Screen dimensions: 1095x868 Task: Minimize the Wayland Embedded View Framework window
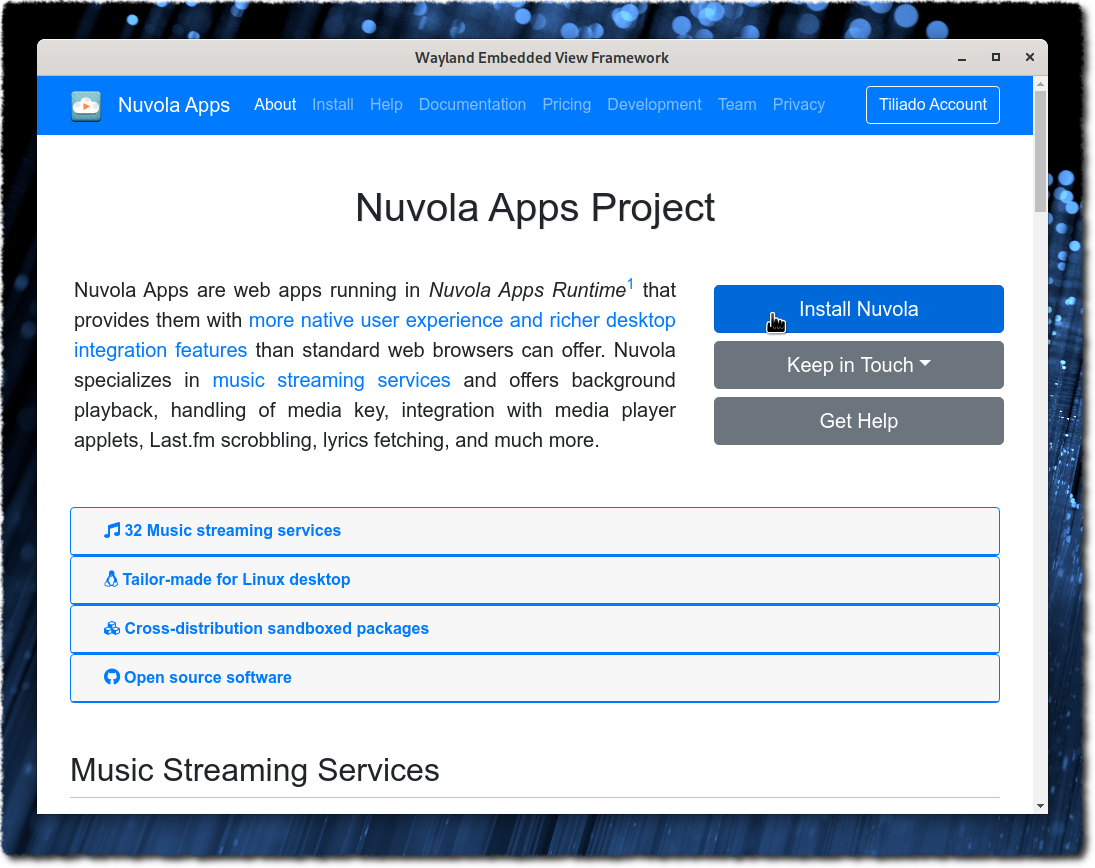pos(962,58)
